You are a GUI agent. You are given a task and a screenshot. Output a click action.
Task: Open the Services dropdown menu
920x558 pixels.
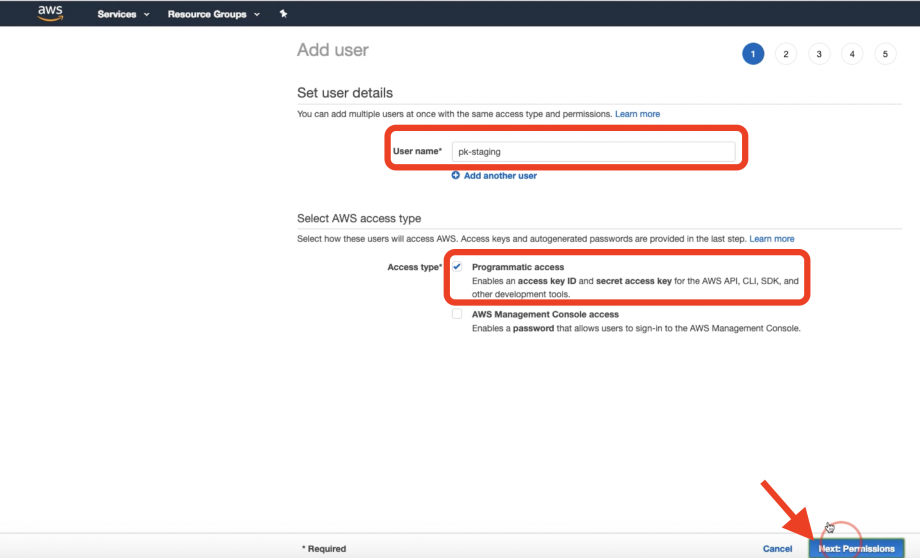pyautogui.click(x=123, y=14)
